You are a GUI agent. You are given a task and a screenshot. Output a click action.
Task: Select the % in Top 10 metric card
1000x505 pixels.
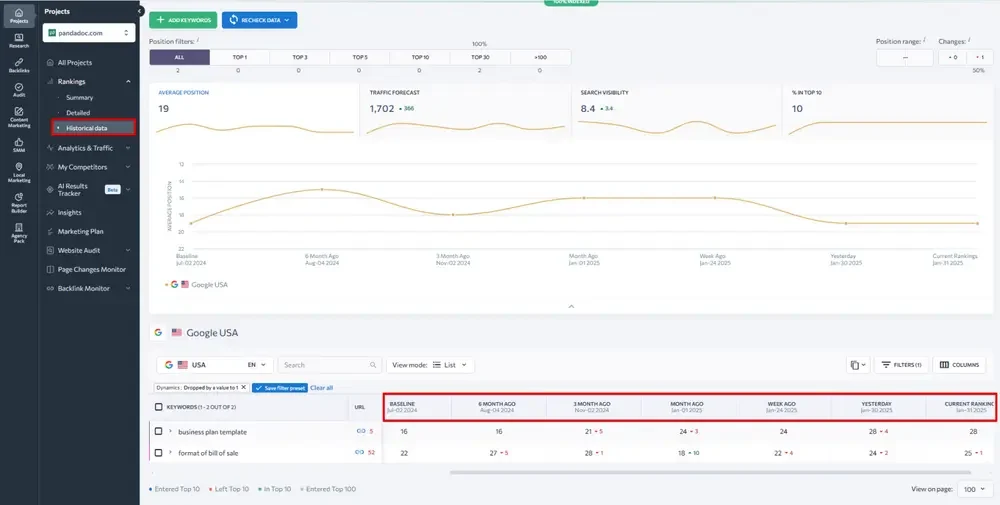[x=888, y=110]
